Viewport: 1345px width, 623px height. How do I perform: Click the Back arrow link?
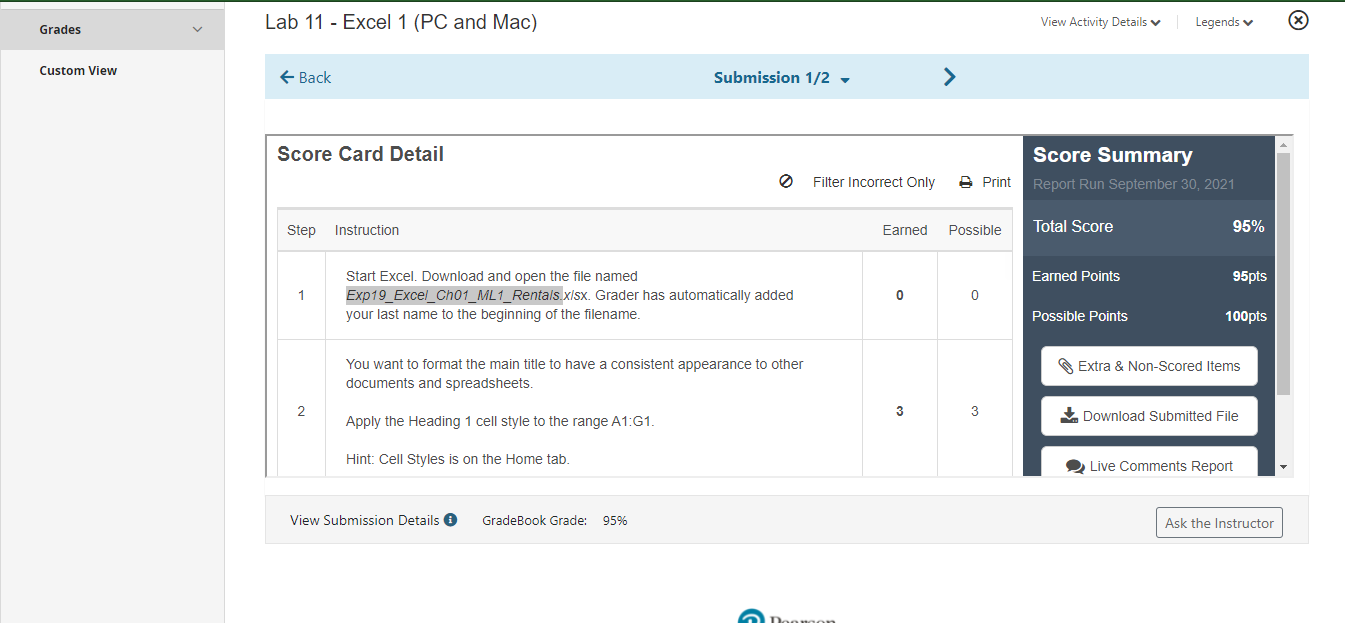(305, 77)
